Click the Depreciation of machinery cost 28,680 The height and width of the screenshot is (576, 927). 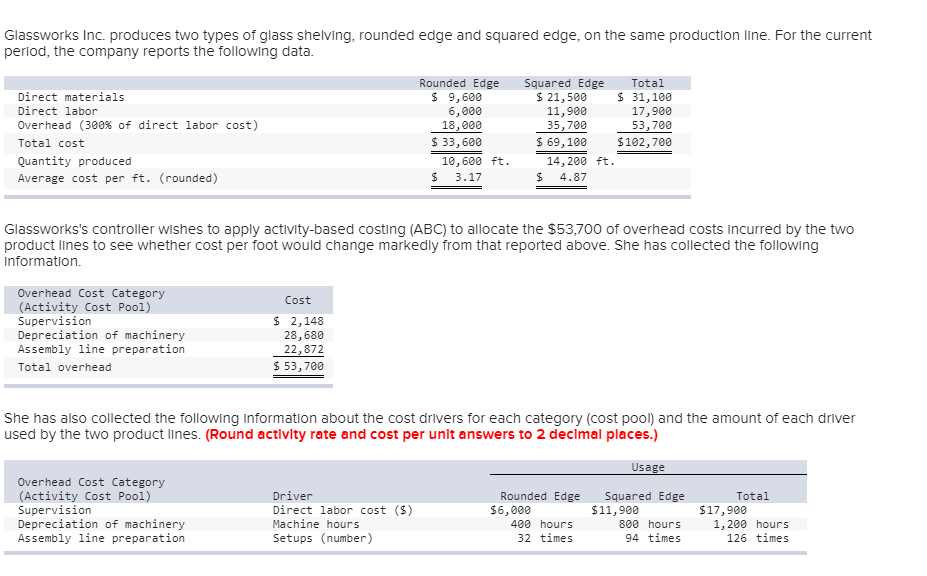pos(304,335)
